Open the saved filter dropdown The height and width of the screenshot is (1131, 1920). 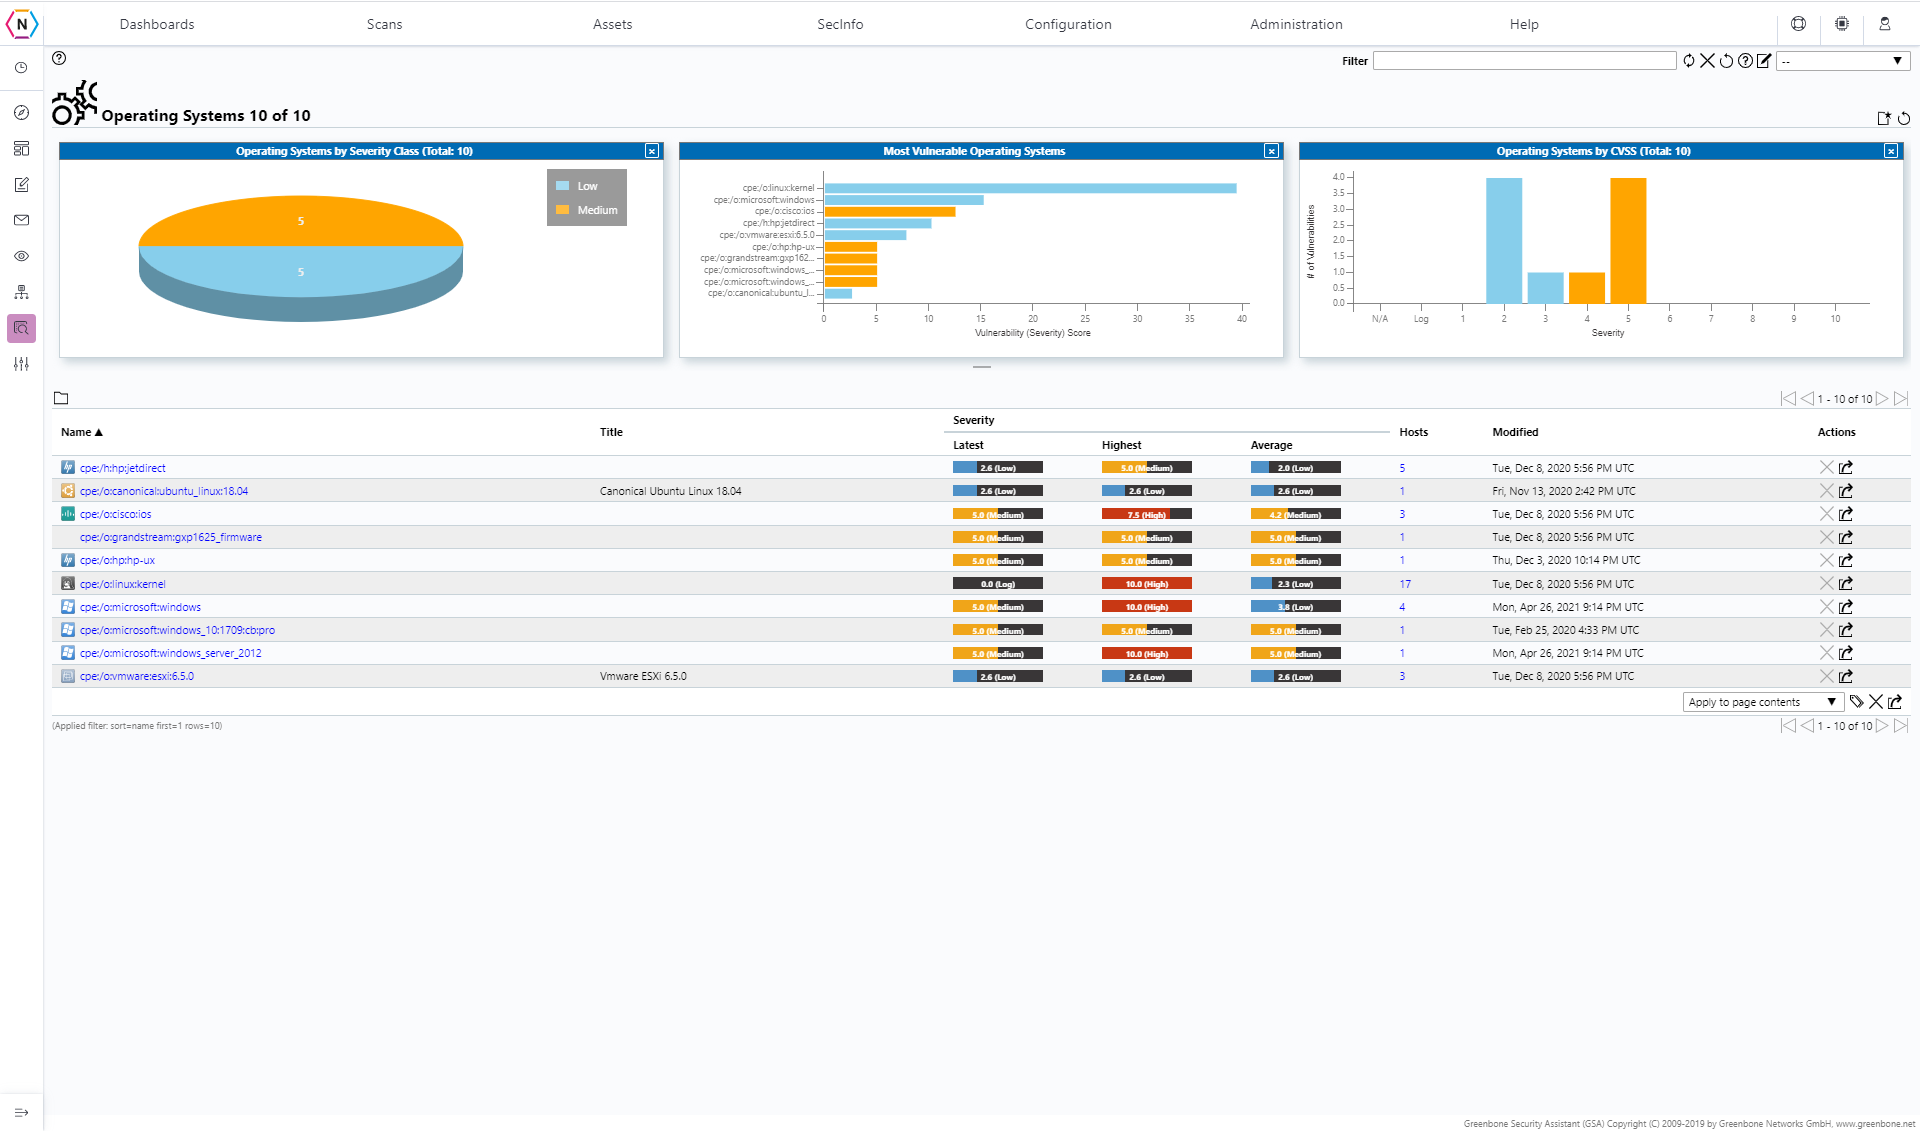point(1843,61)
